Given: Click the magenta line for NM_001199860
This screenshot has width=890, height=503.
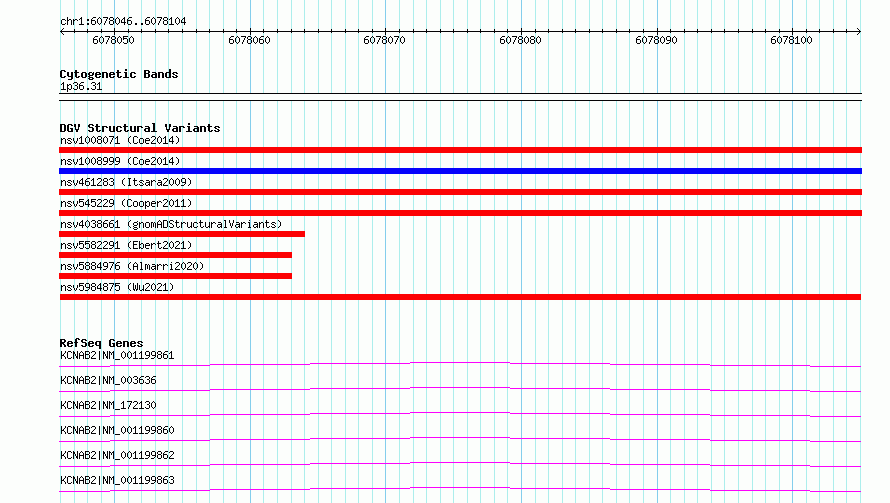Looking at the screenshot, I should click(x=460, y=439).
